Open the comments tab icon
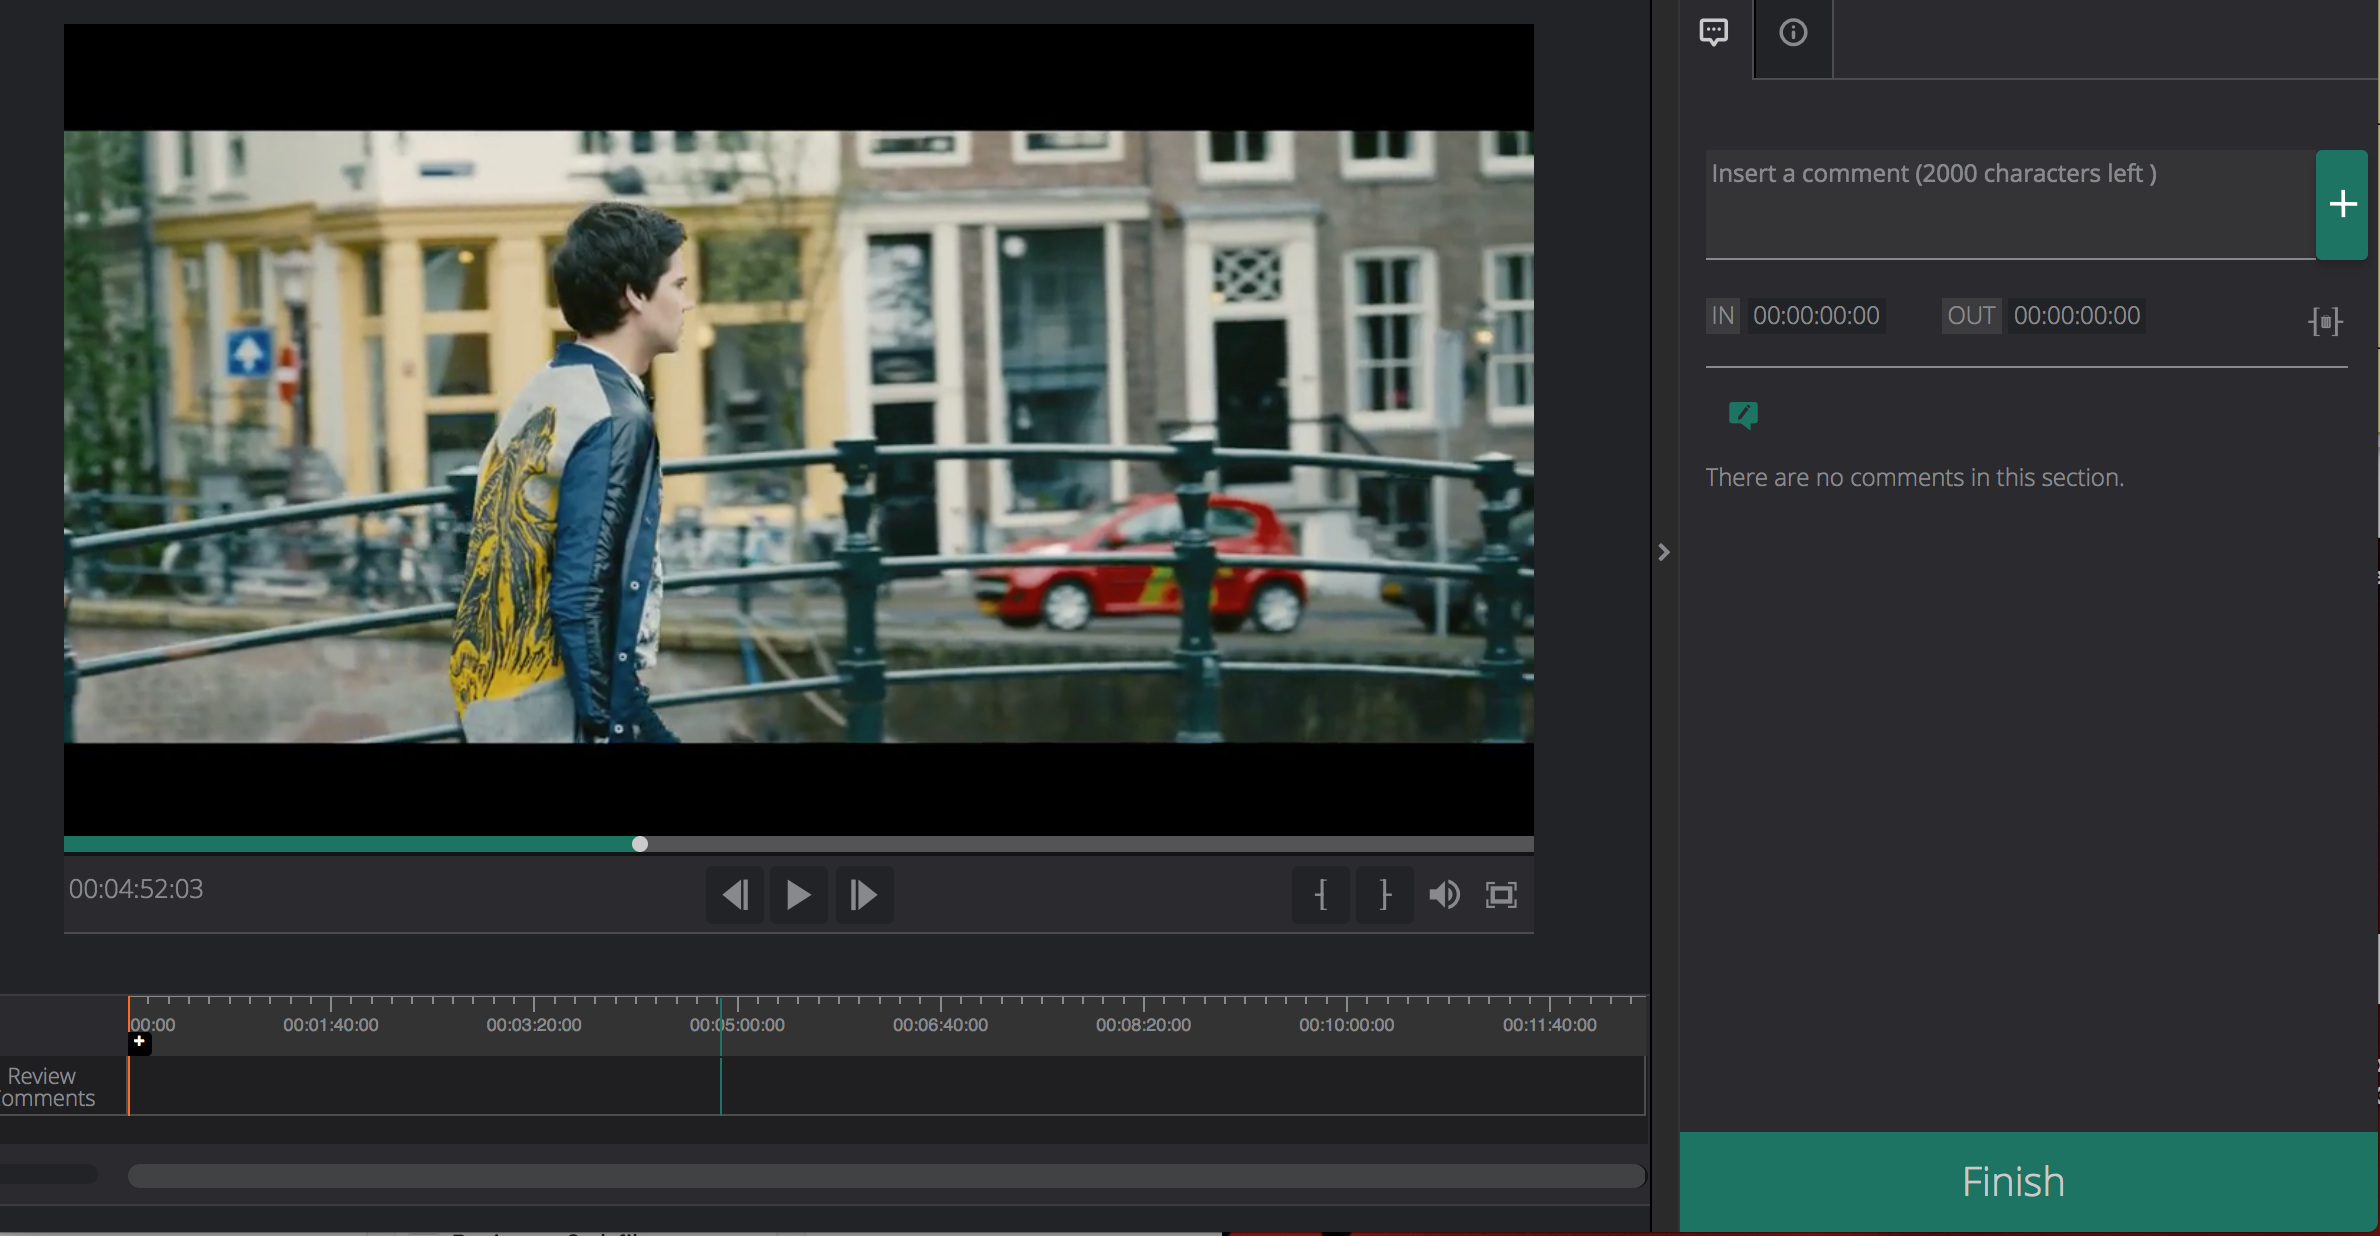 pos(1713,33)
